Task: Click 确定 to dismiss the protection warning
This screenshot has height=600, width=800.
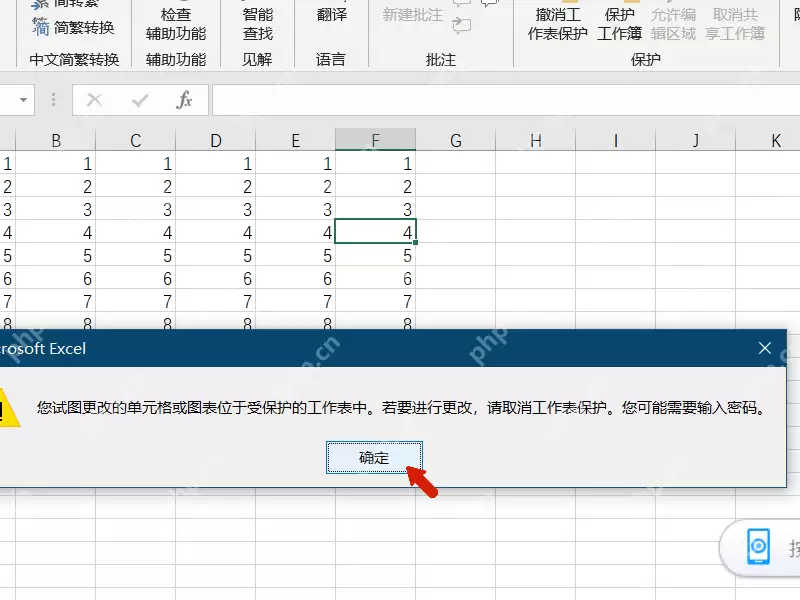Action: click(x=374, y=458)
